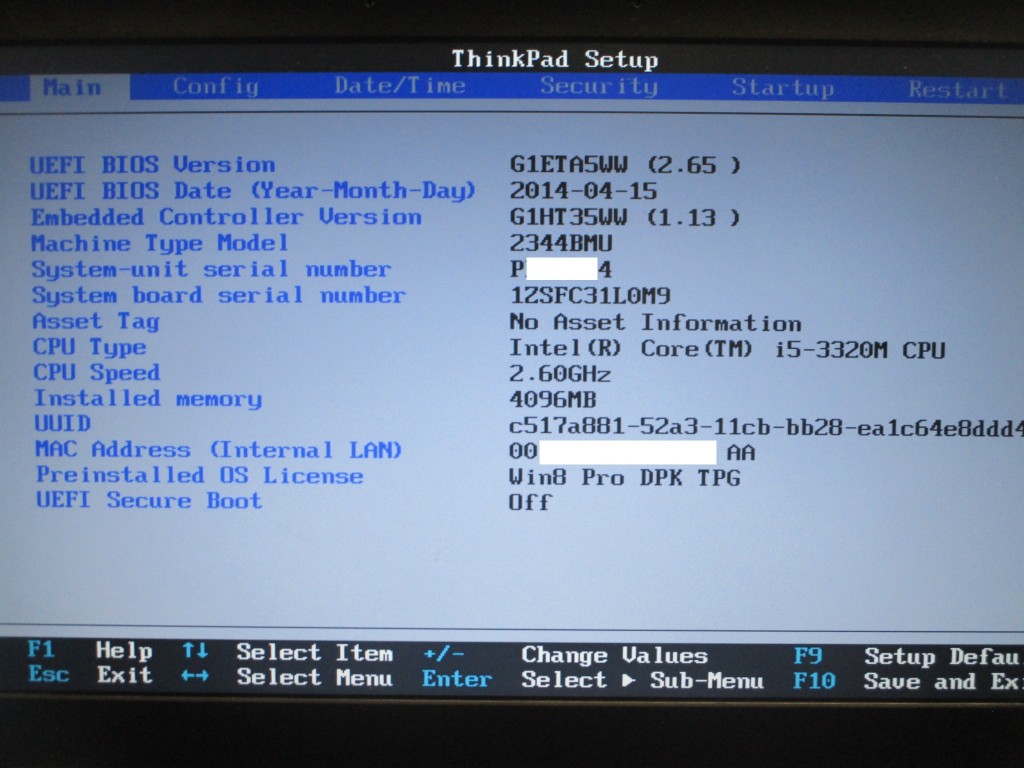
Task: Click the F1 Help key hint
Action: [x=90, y=650]
